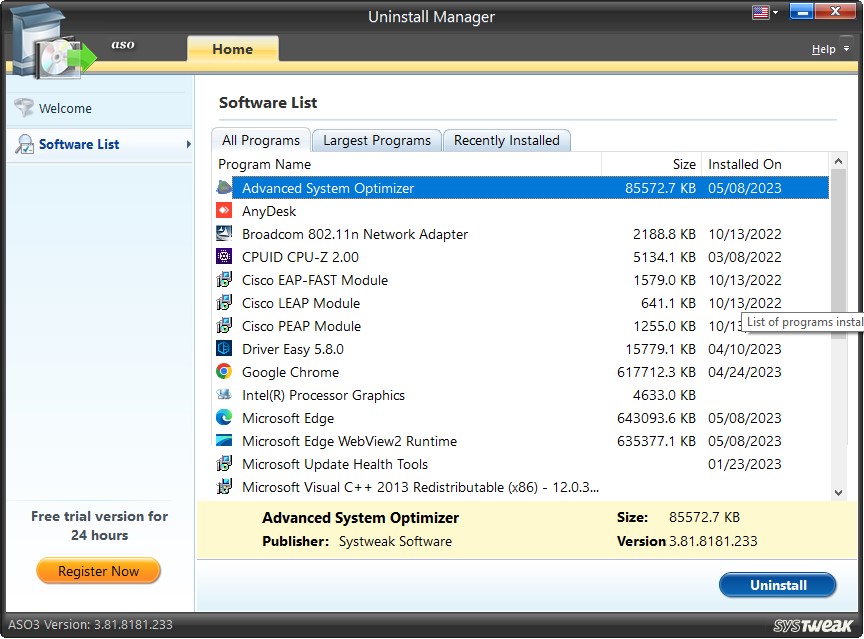Select the AnyDesk icon in software list
Viewport: 864px width, 639px height.
pos(224,210)
